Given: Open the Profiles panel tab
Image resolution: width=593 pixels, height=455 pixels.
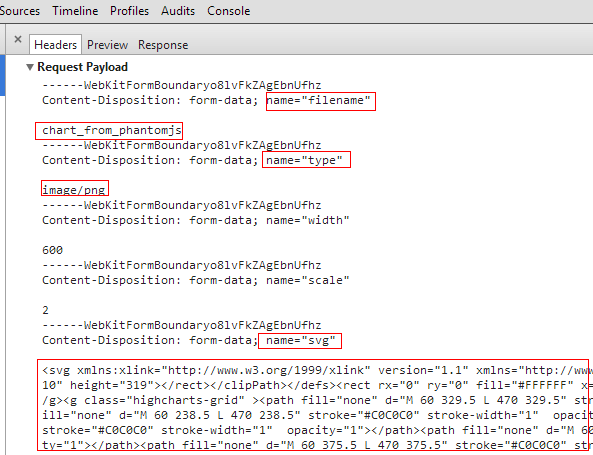Looking at the screenshot, I should pos(129,11).
